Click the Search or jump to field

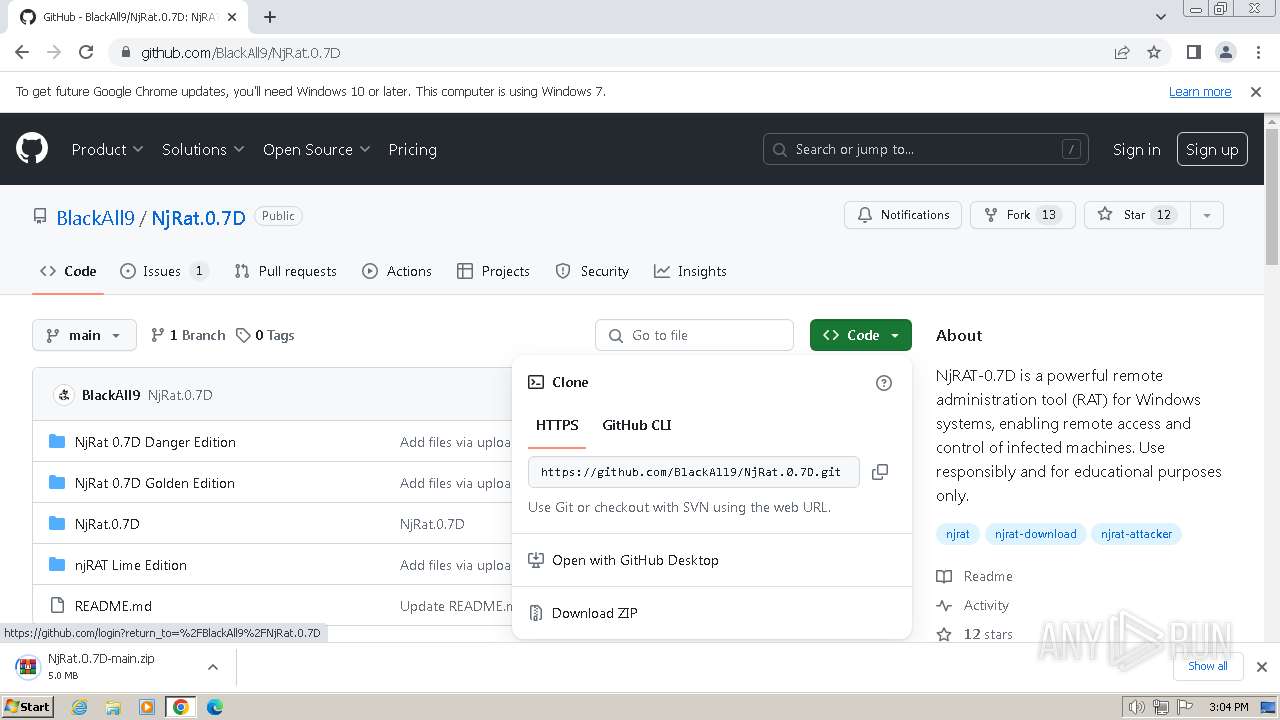pos(926,149)
